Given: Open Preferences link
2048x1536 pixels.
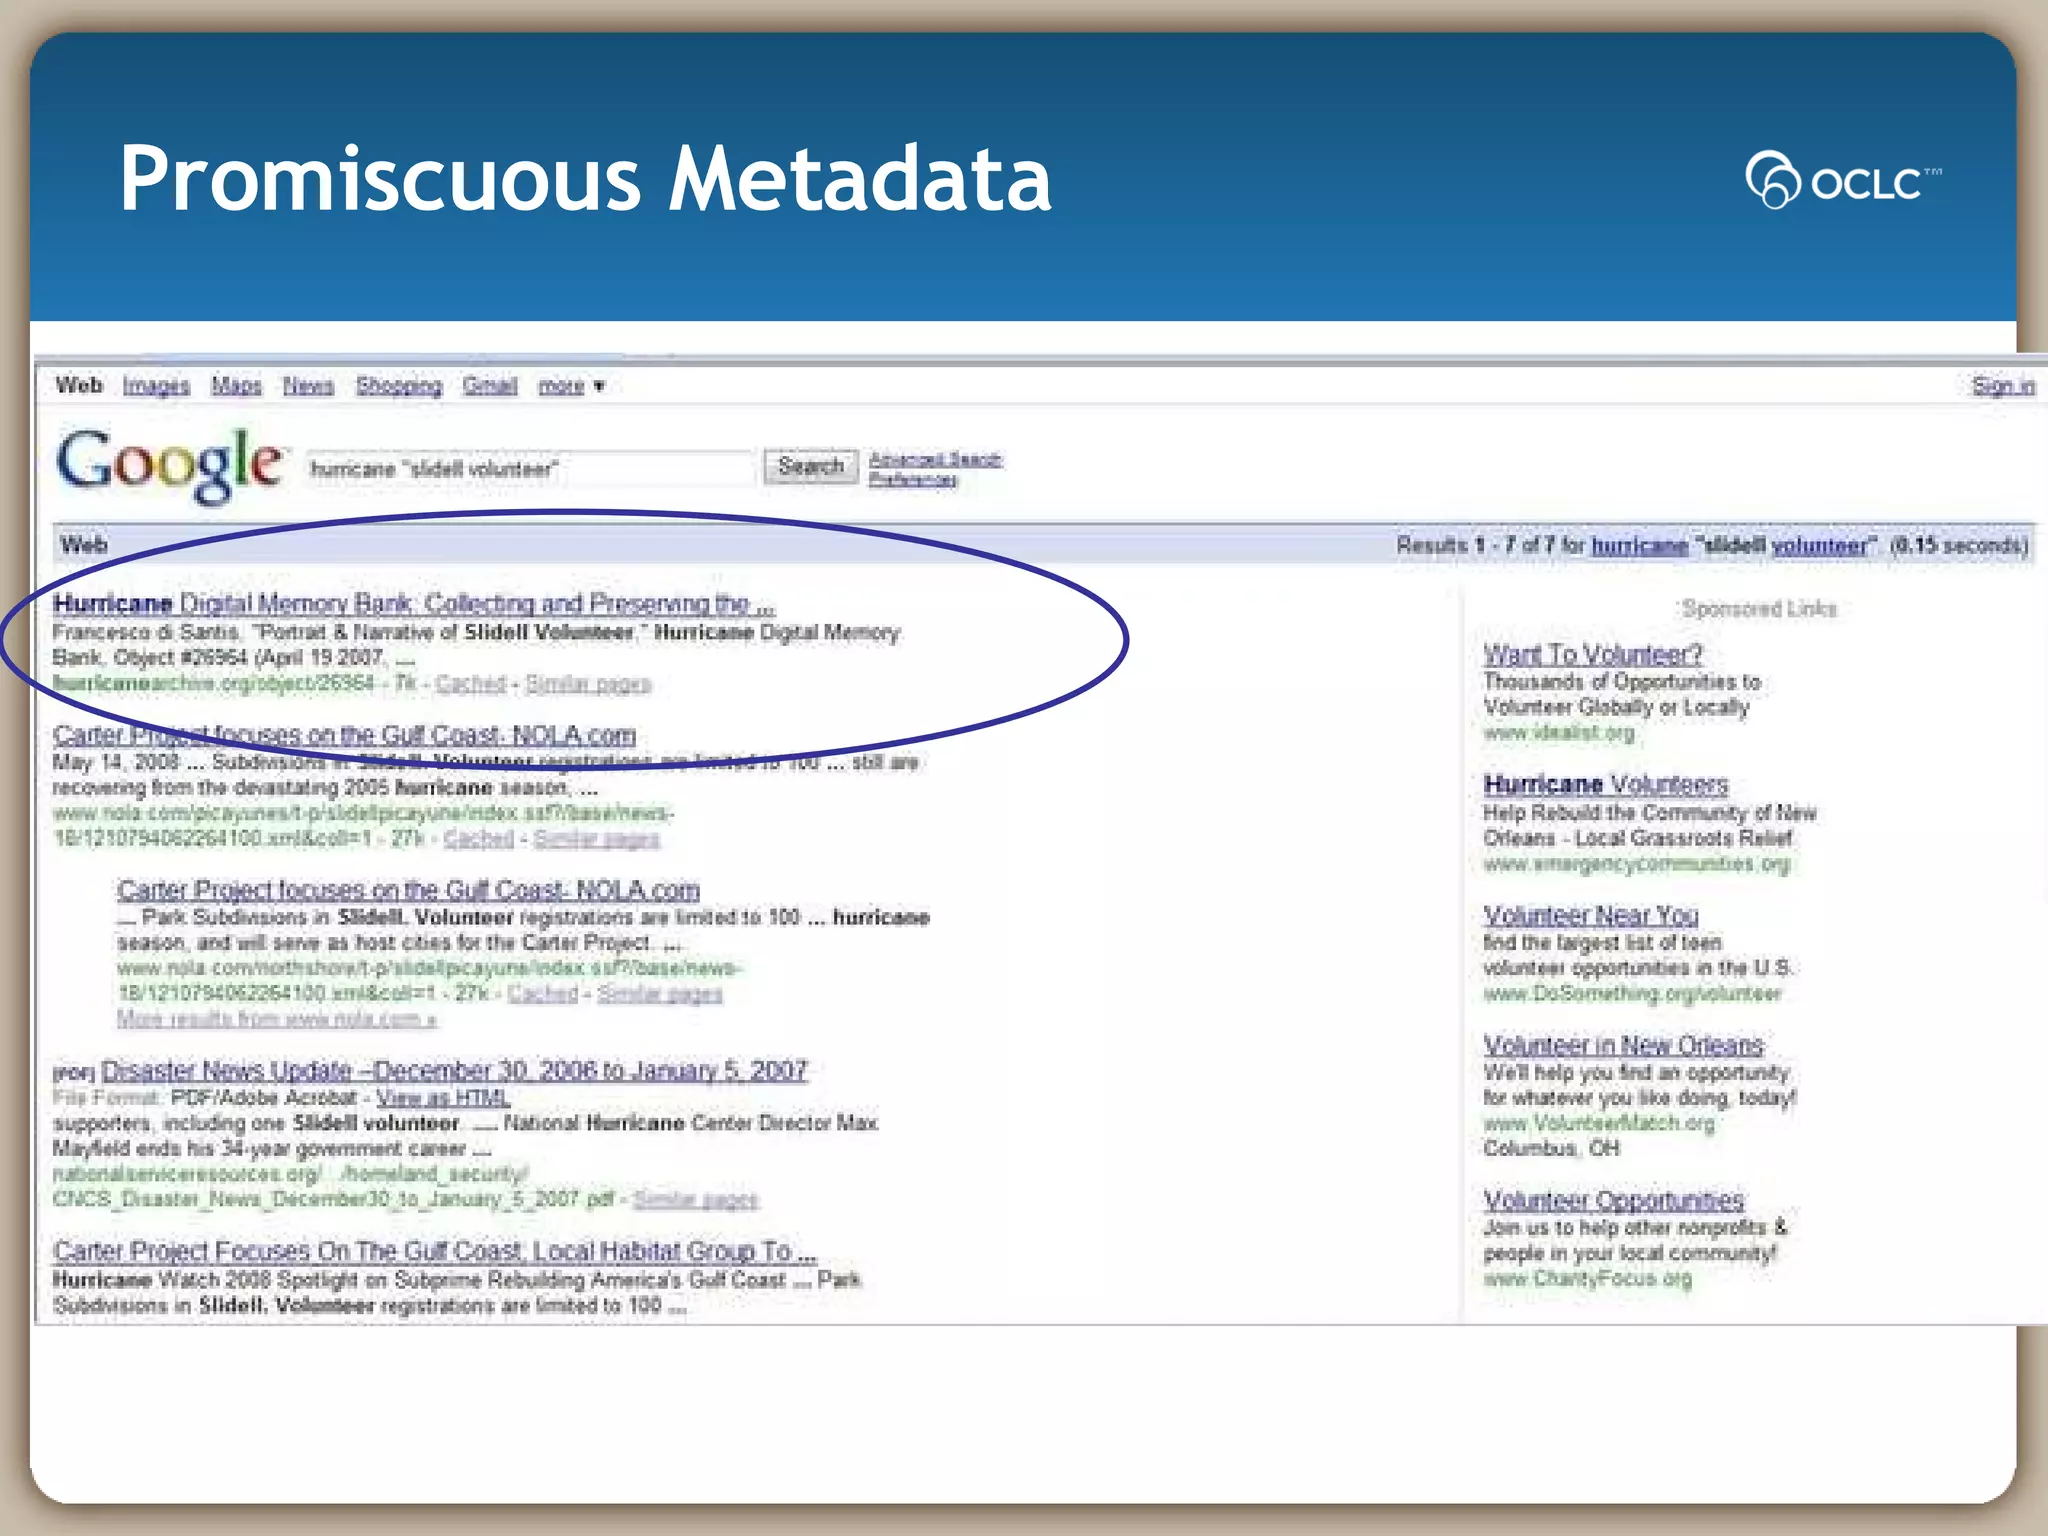Looking at the screenshot, I should tap(912, 480).
